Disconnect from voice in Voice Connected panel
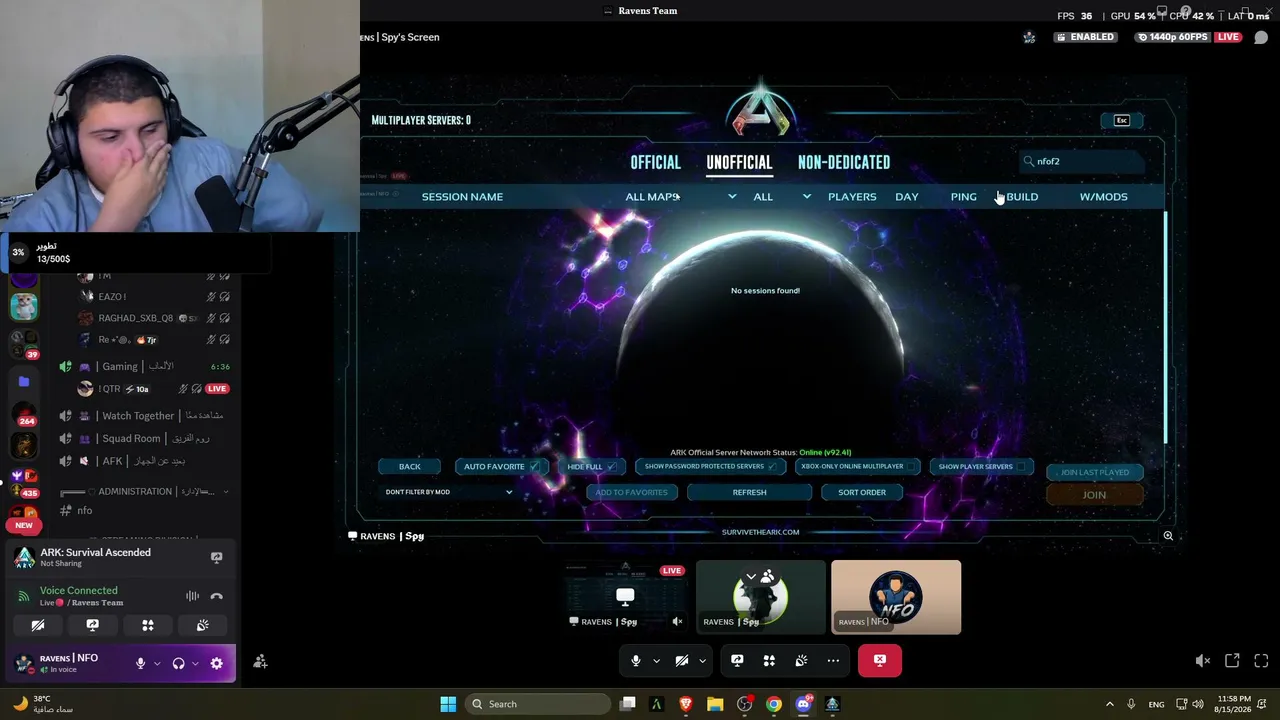The height and width of the screenshot is (720, 1280). point(216,596)
